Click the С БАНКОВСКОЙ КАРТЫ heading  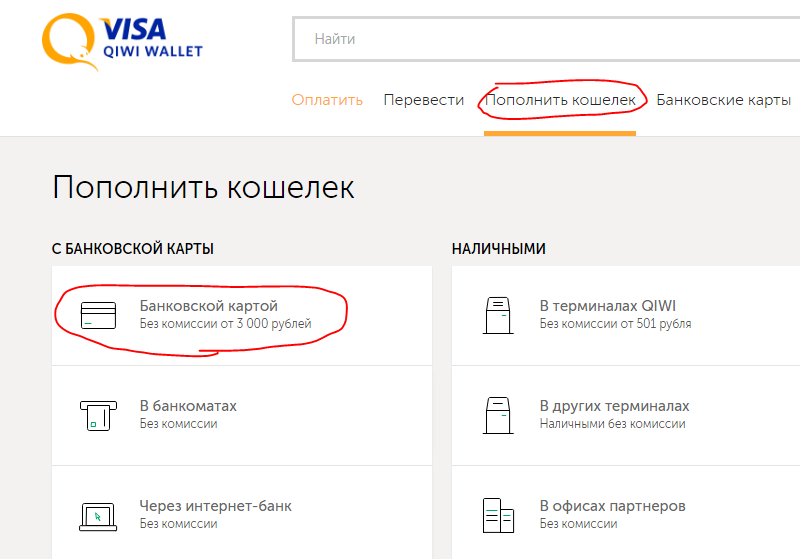coord(133,249)
